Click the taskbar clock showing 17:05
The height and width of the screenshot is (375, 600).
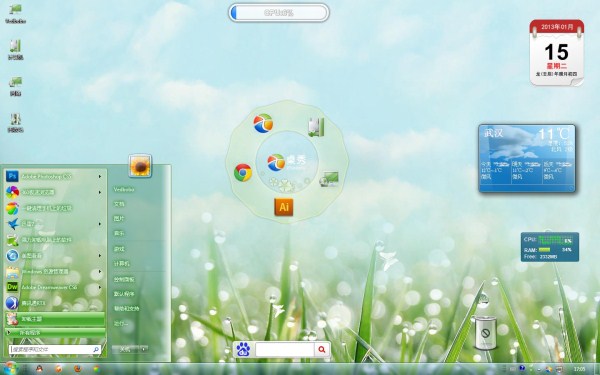pos(579,369)
